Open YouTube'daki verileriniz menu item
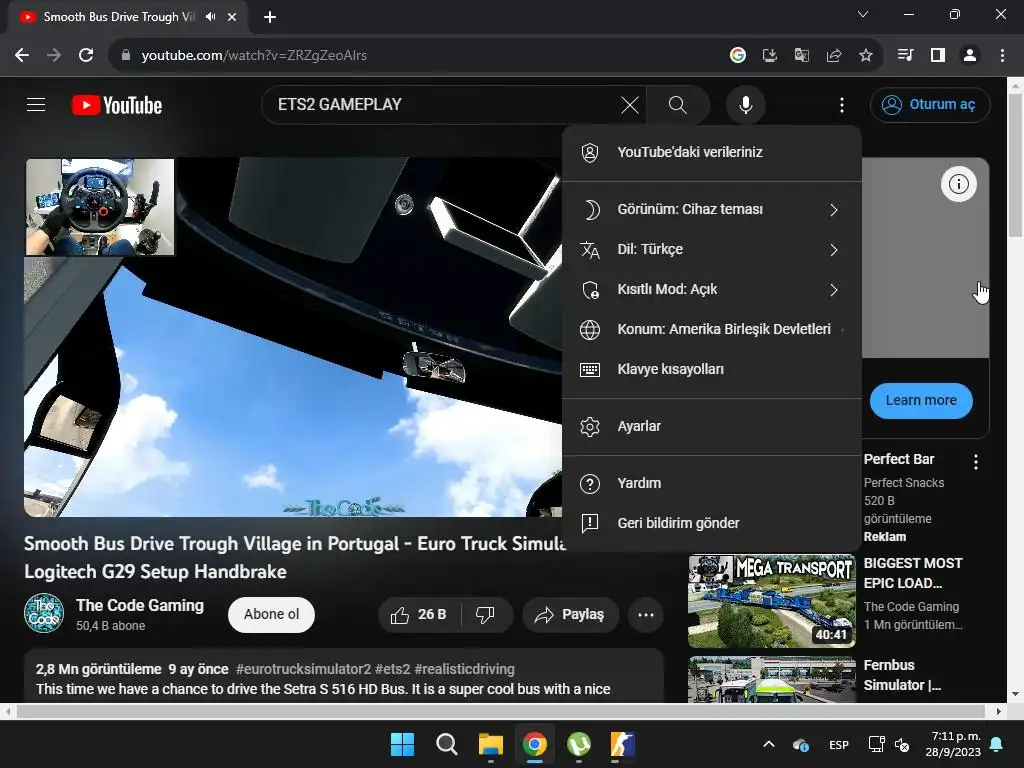Viewport: 1024px width, 768px height. (712, 153)
